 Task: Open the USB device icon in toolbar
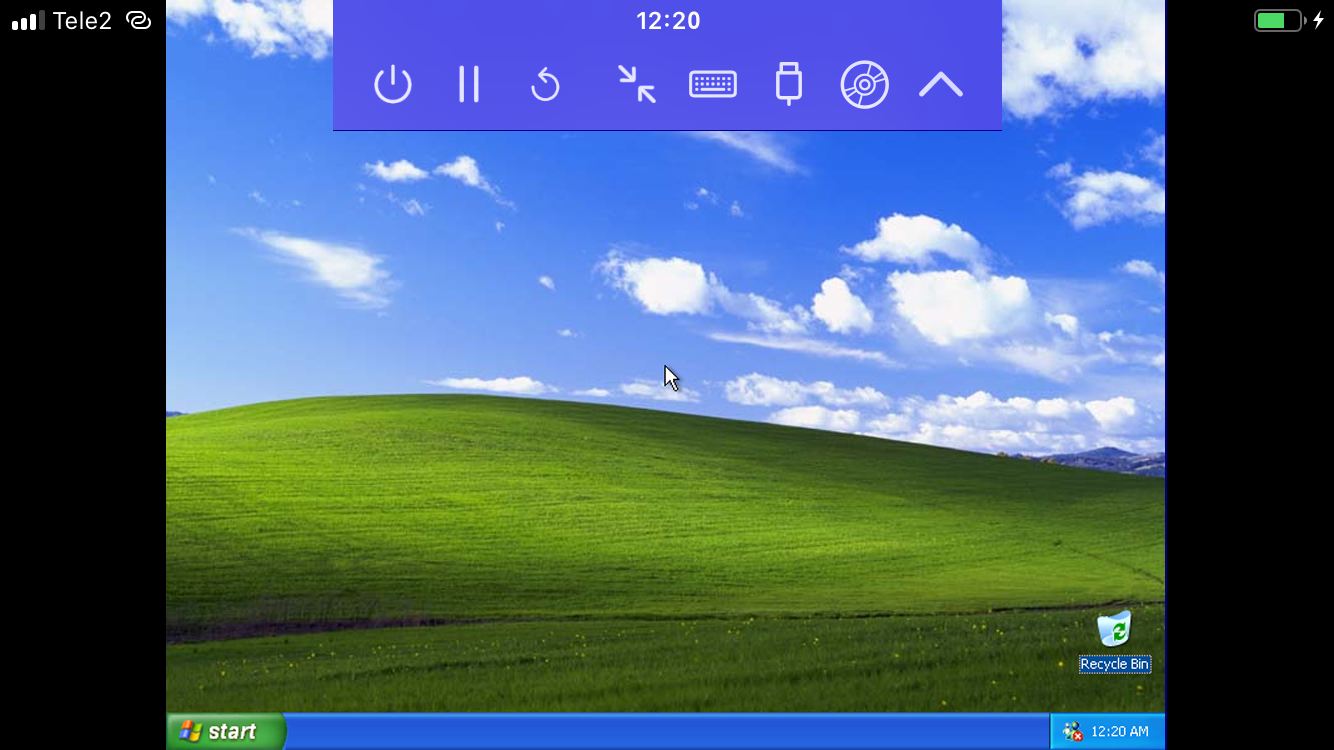click(x=789, y=85)
